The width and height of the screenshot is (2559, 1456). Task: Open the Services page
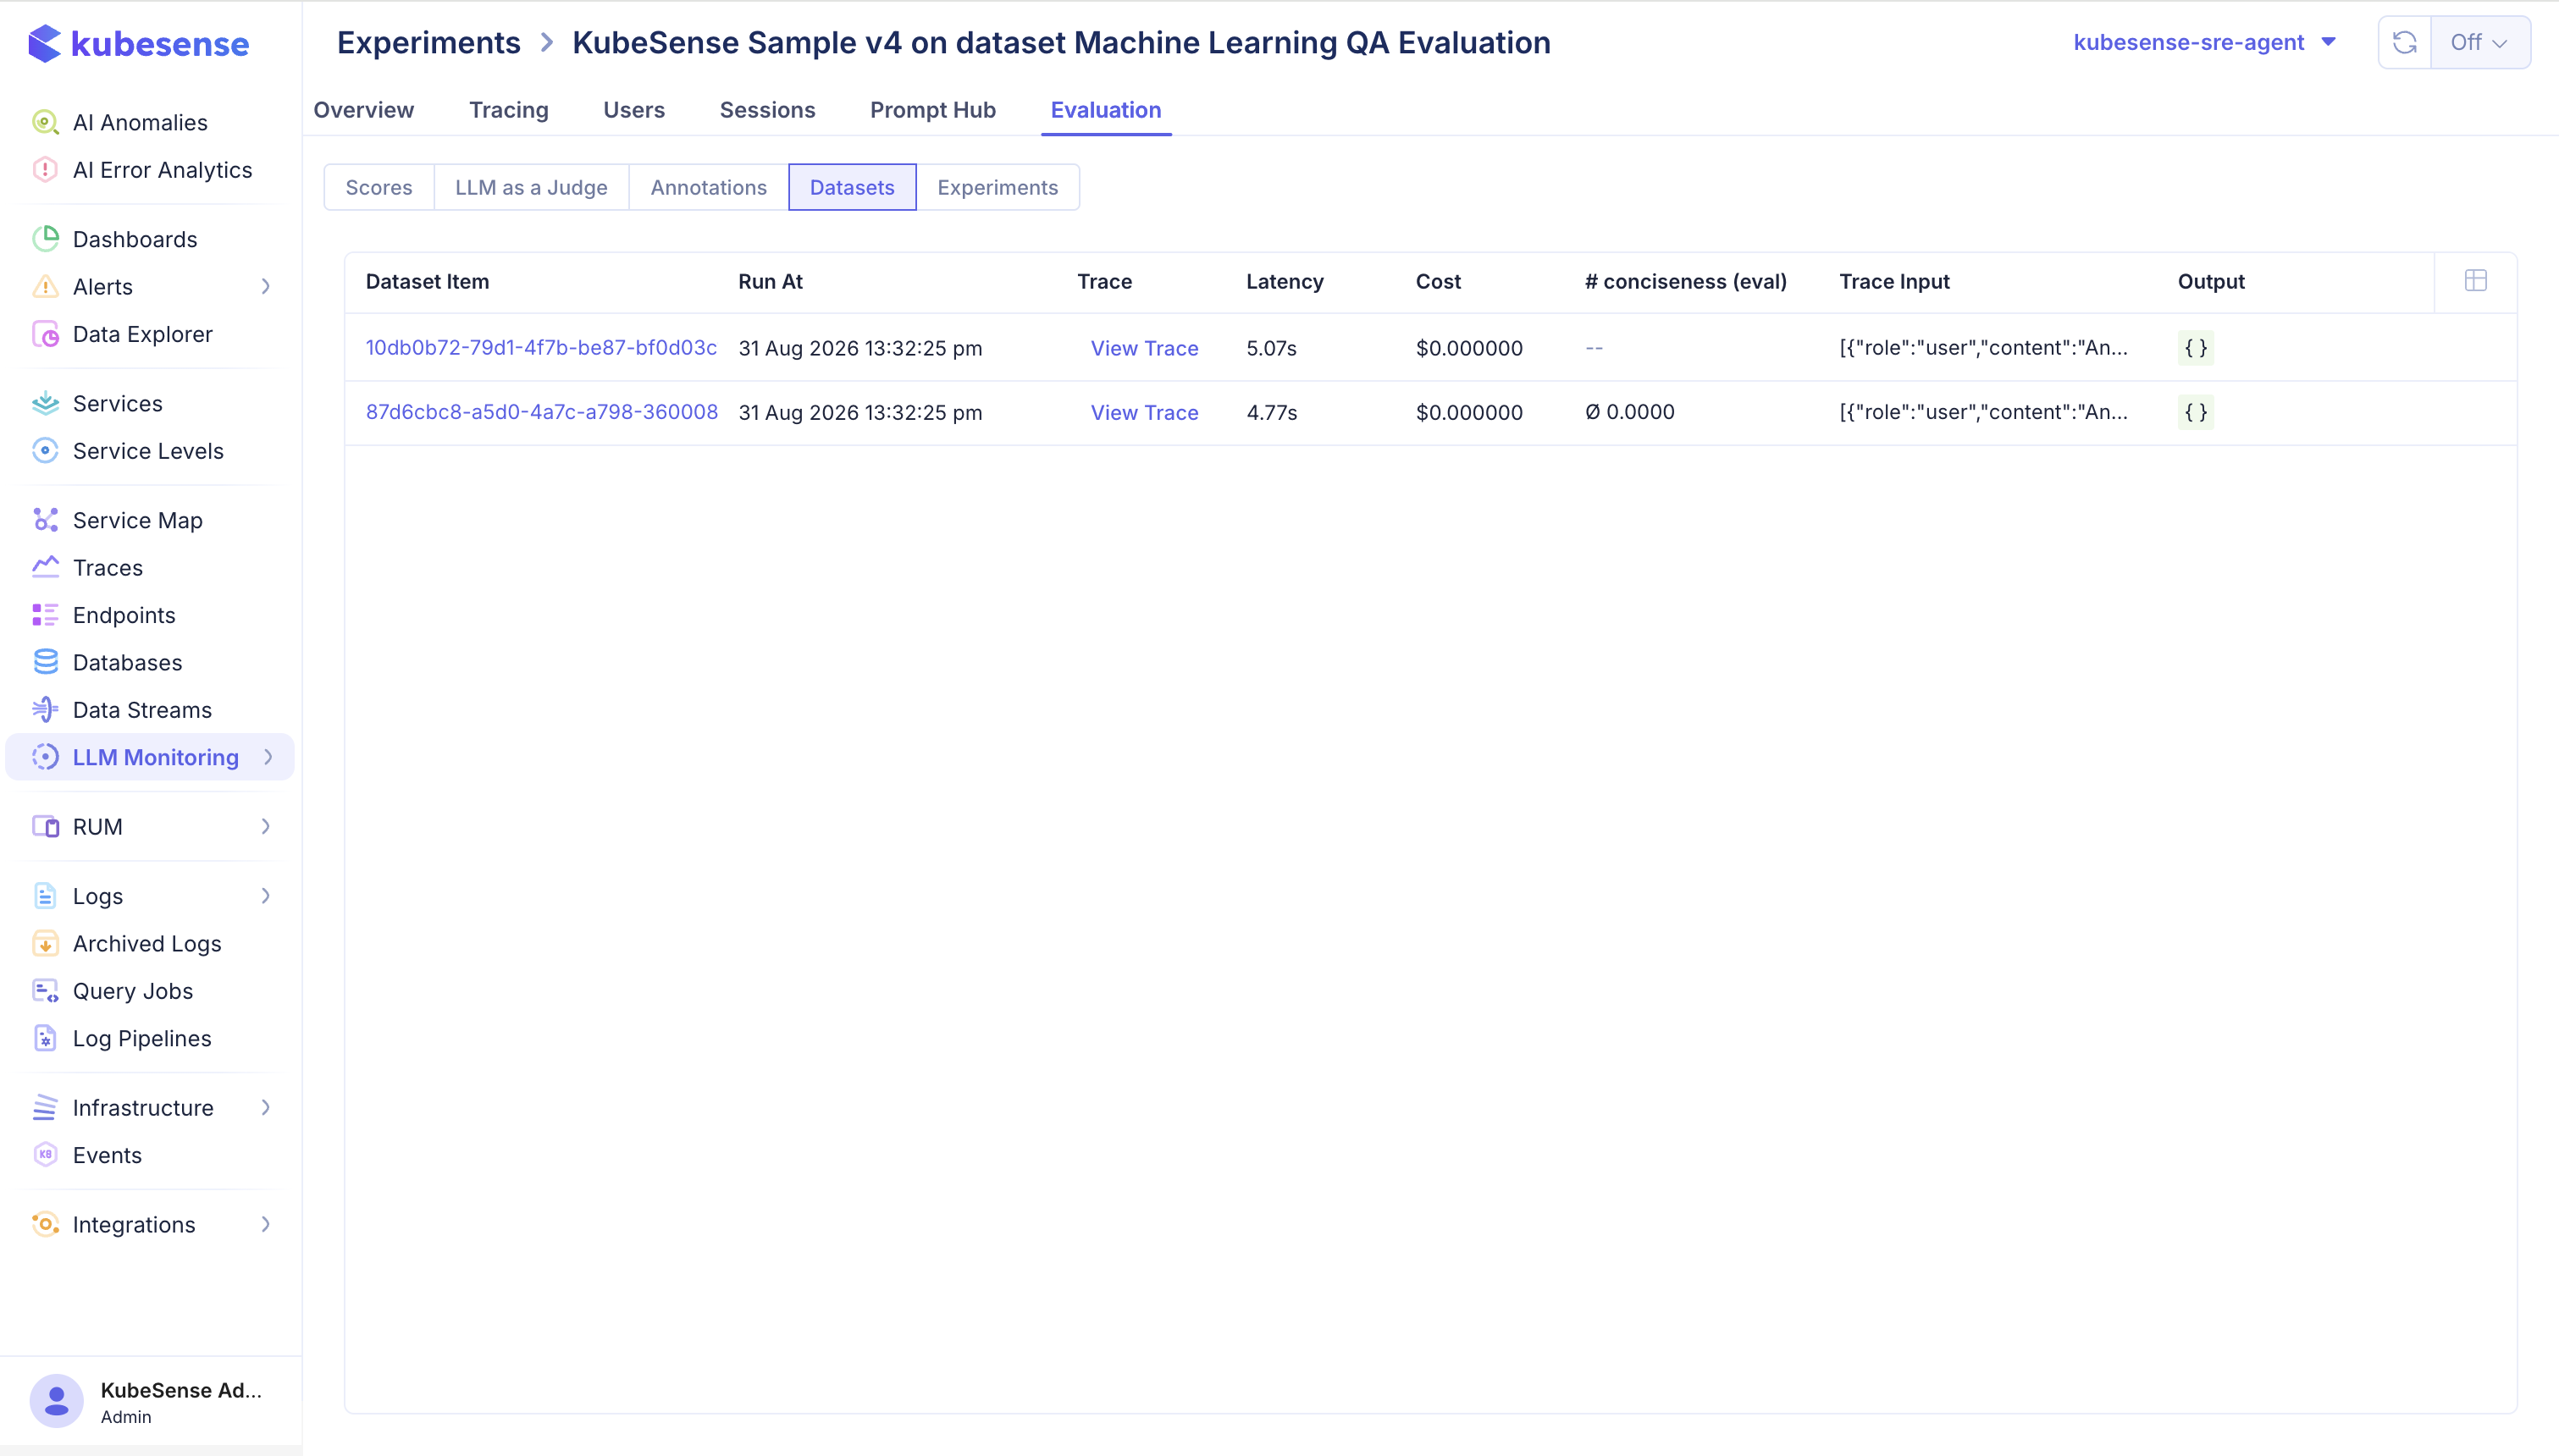[117, 403]
